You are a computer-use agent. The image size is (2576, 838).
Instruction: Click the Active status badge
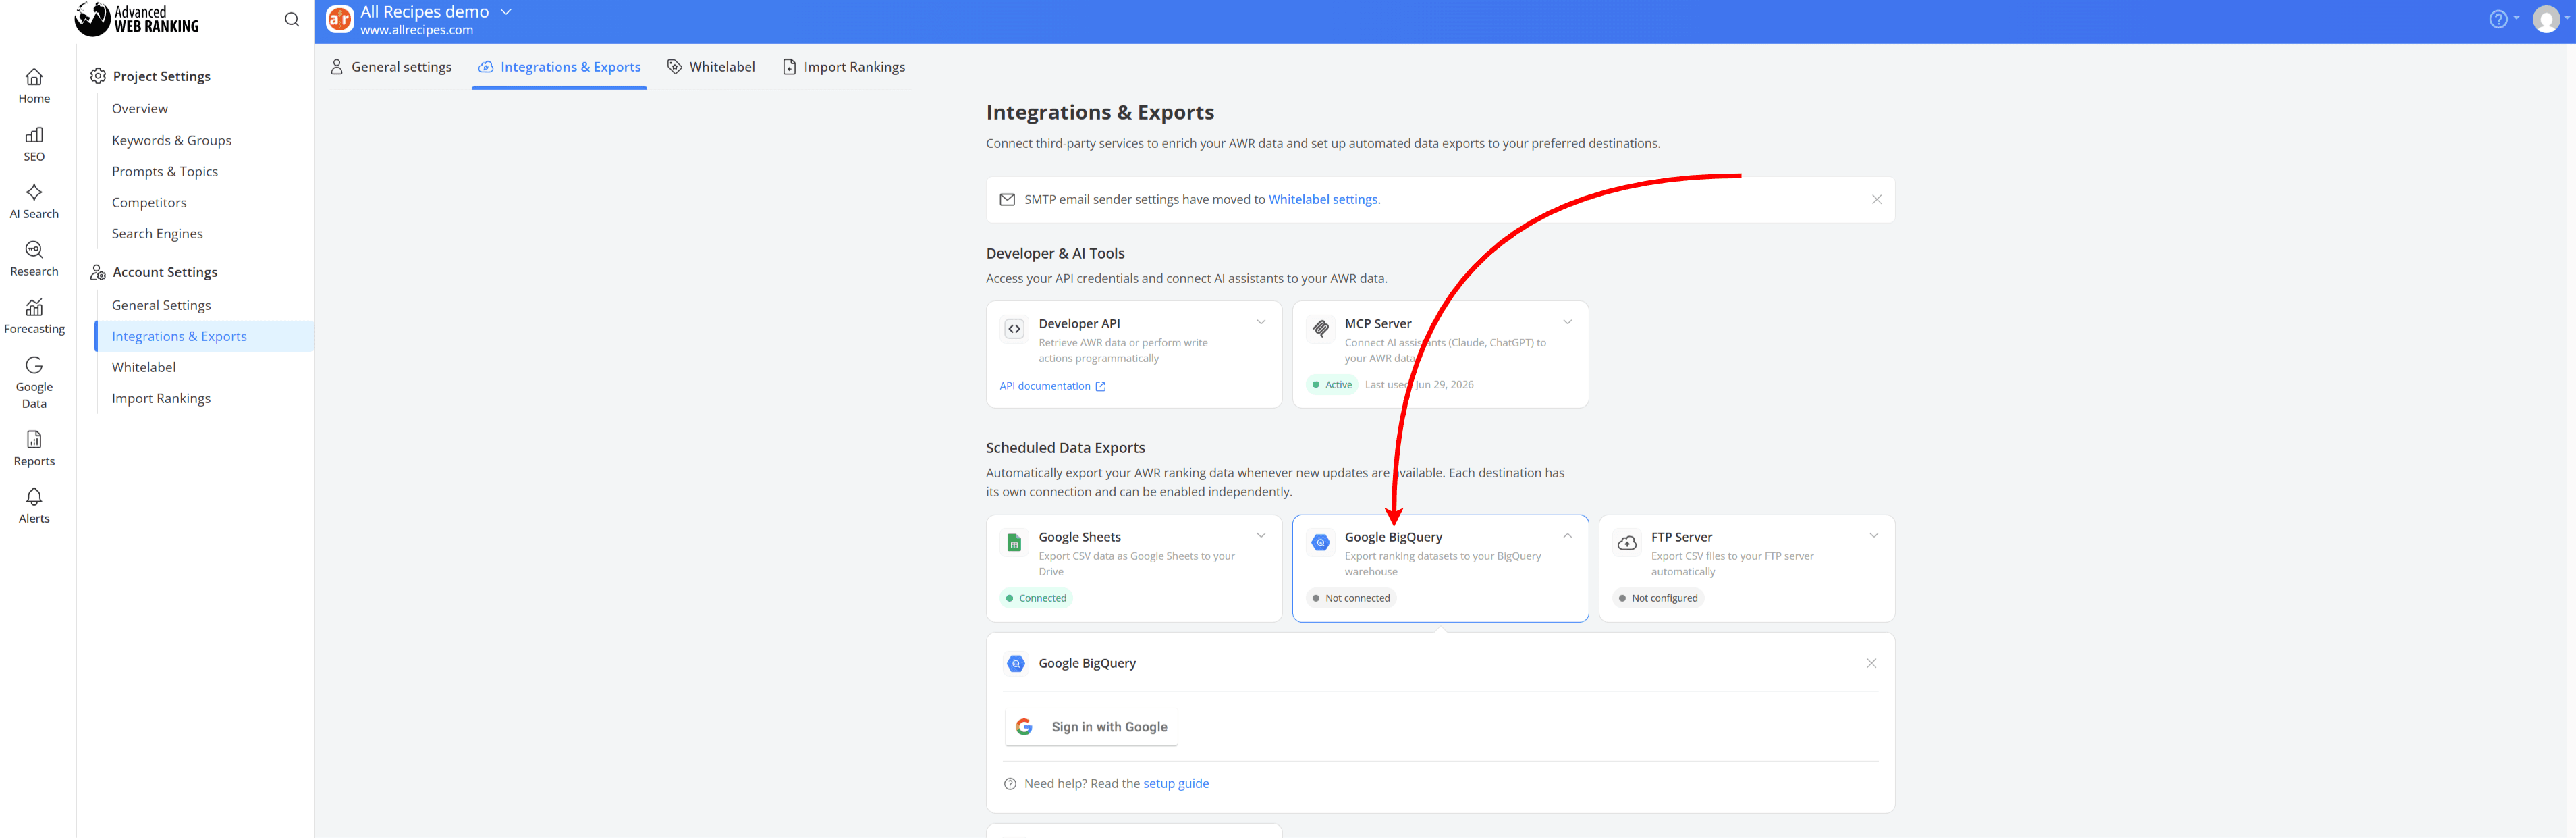(x=1332, y=385)
